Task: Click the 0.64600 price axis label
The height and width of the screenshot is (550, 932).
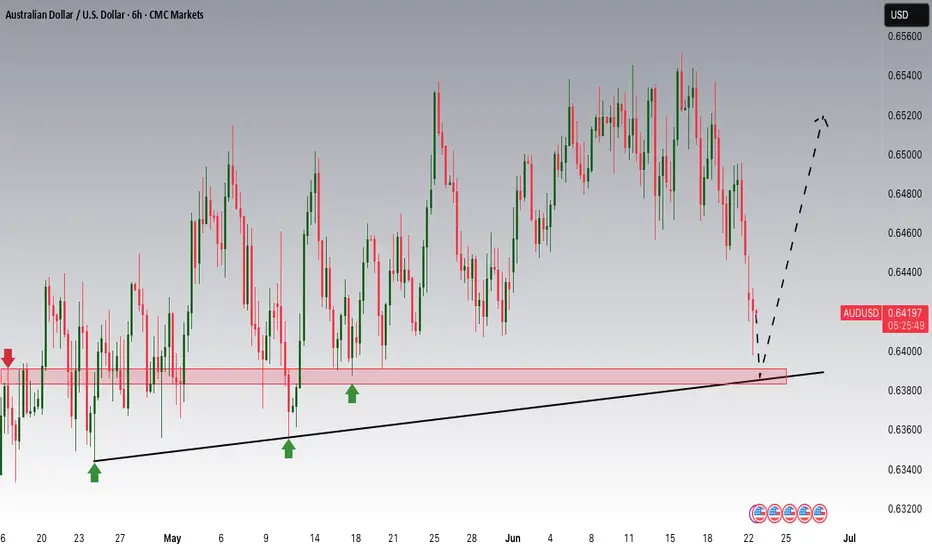Action: (x=905, y=233)
